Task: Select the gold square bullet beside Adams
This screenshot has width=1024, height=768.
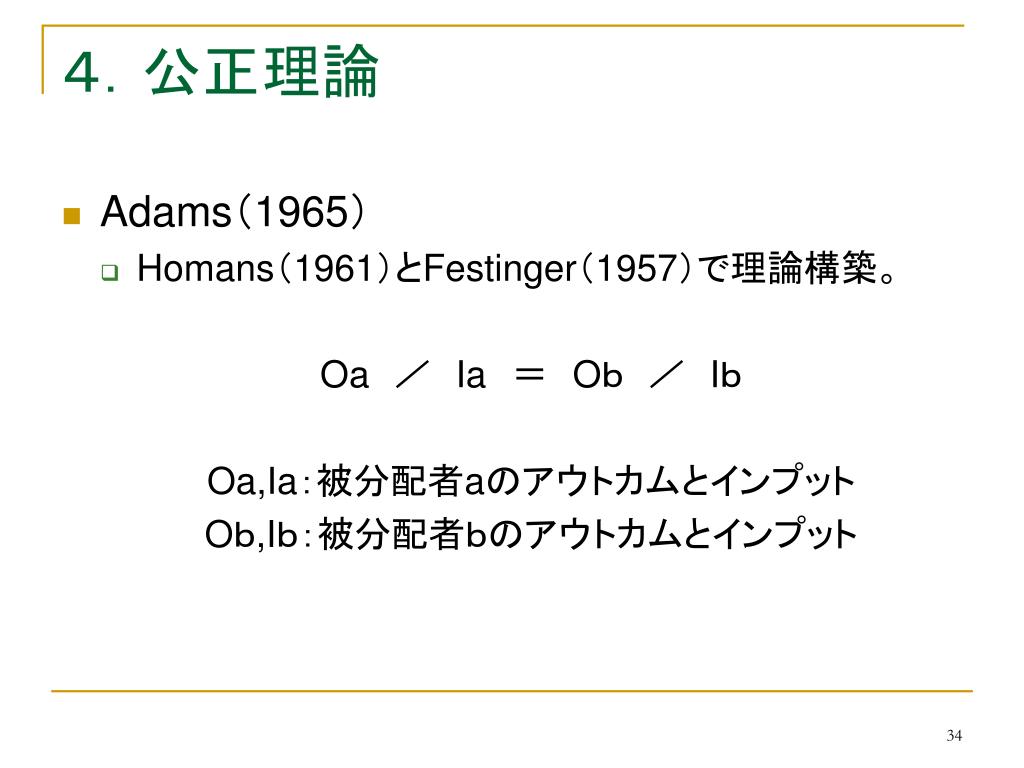Action: tap(72, 216)
